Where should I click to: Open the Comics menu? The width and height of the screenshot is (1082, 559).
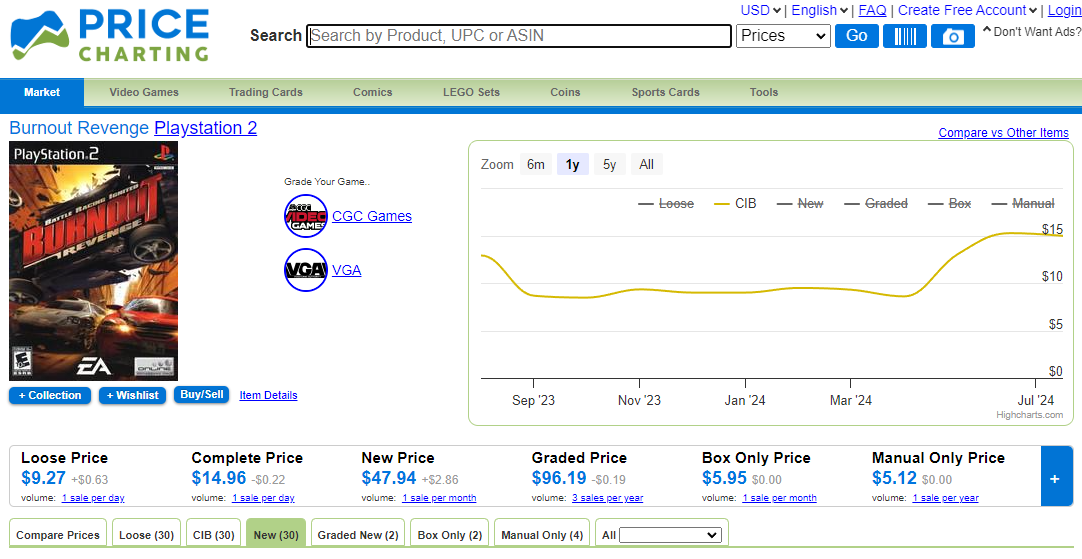tap(373, 92)
